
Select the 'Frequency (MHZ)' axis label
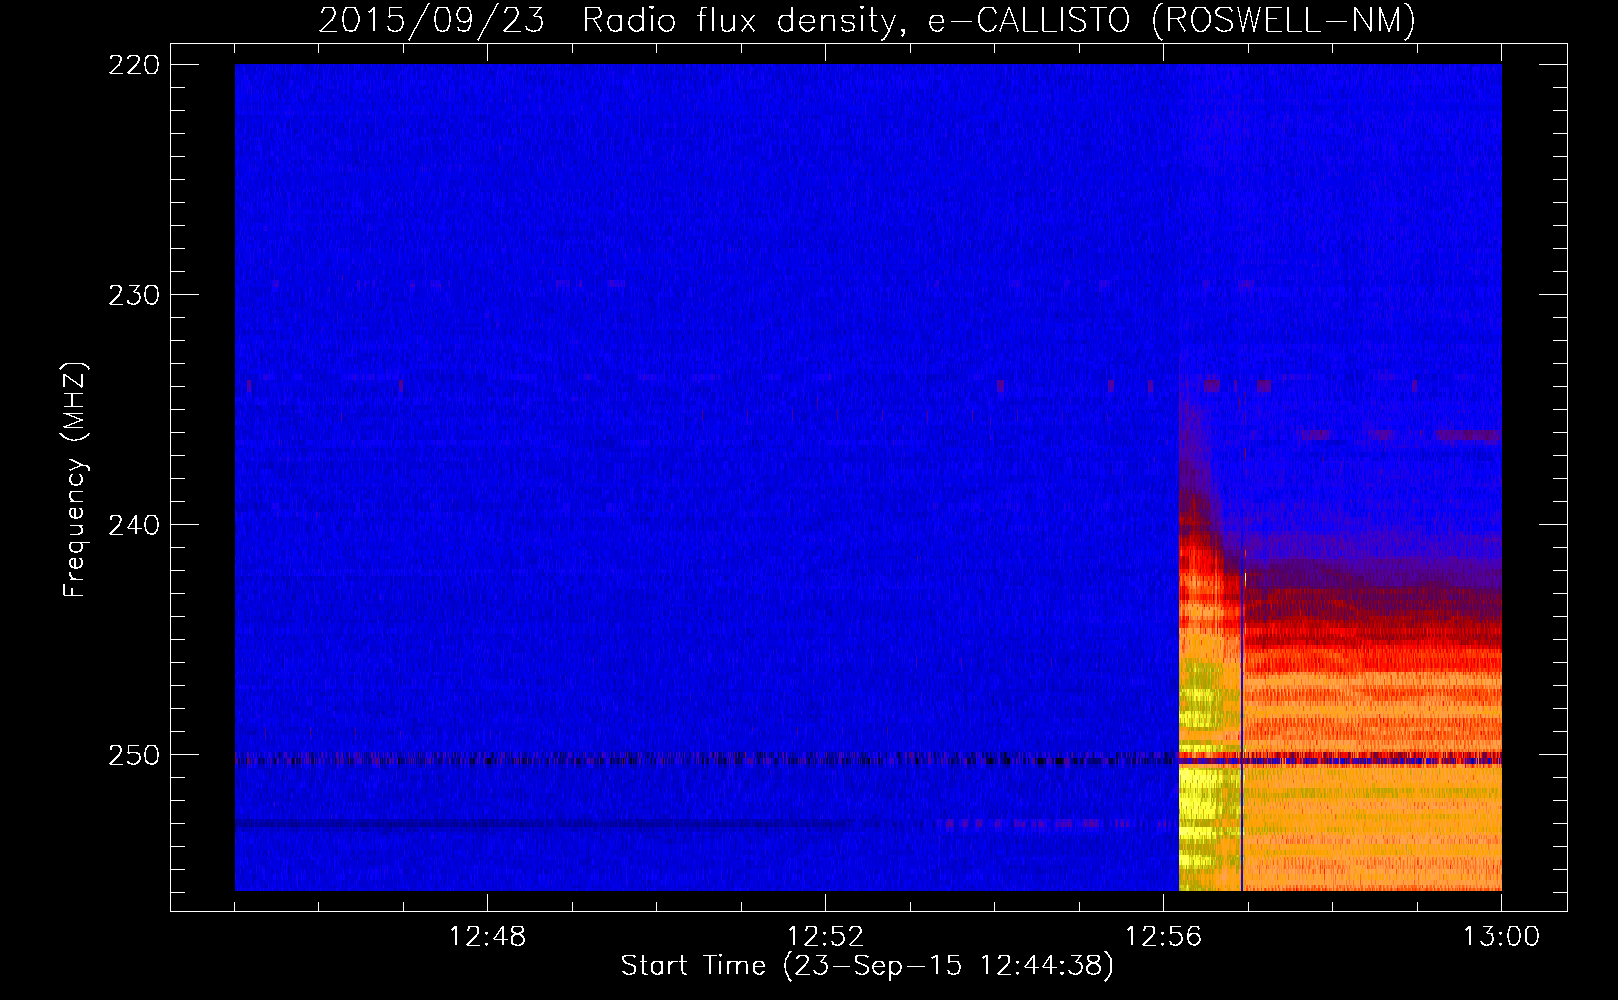(x=75, y=480)
